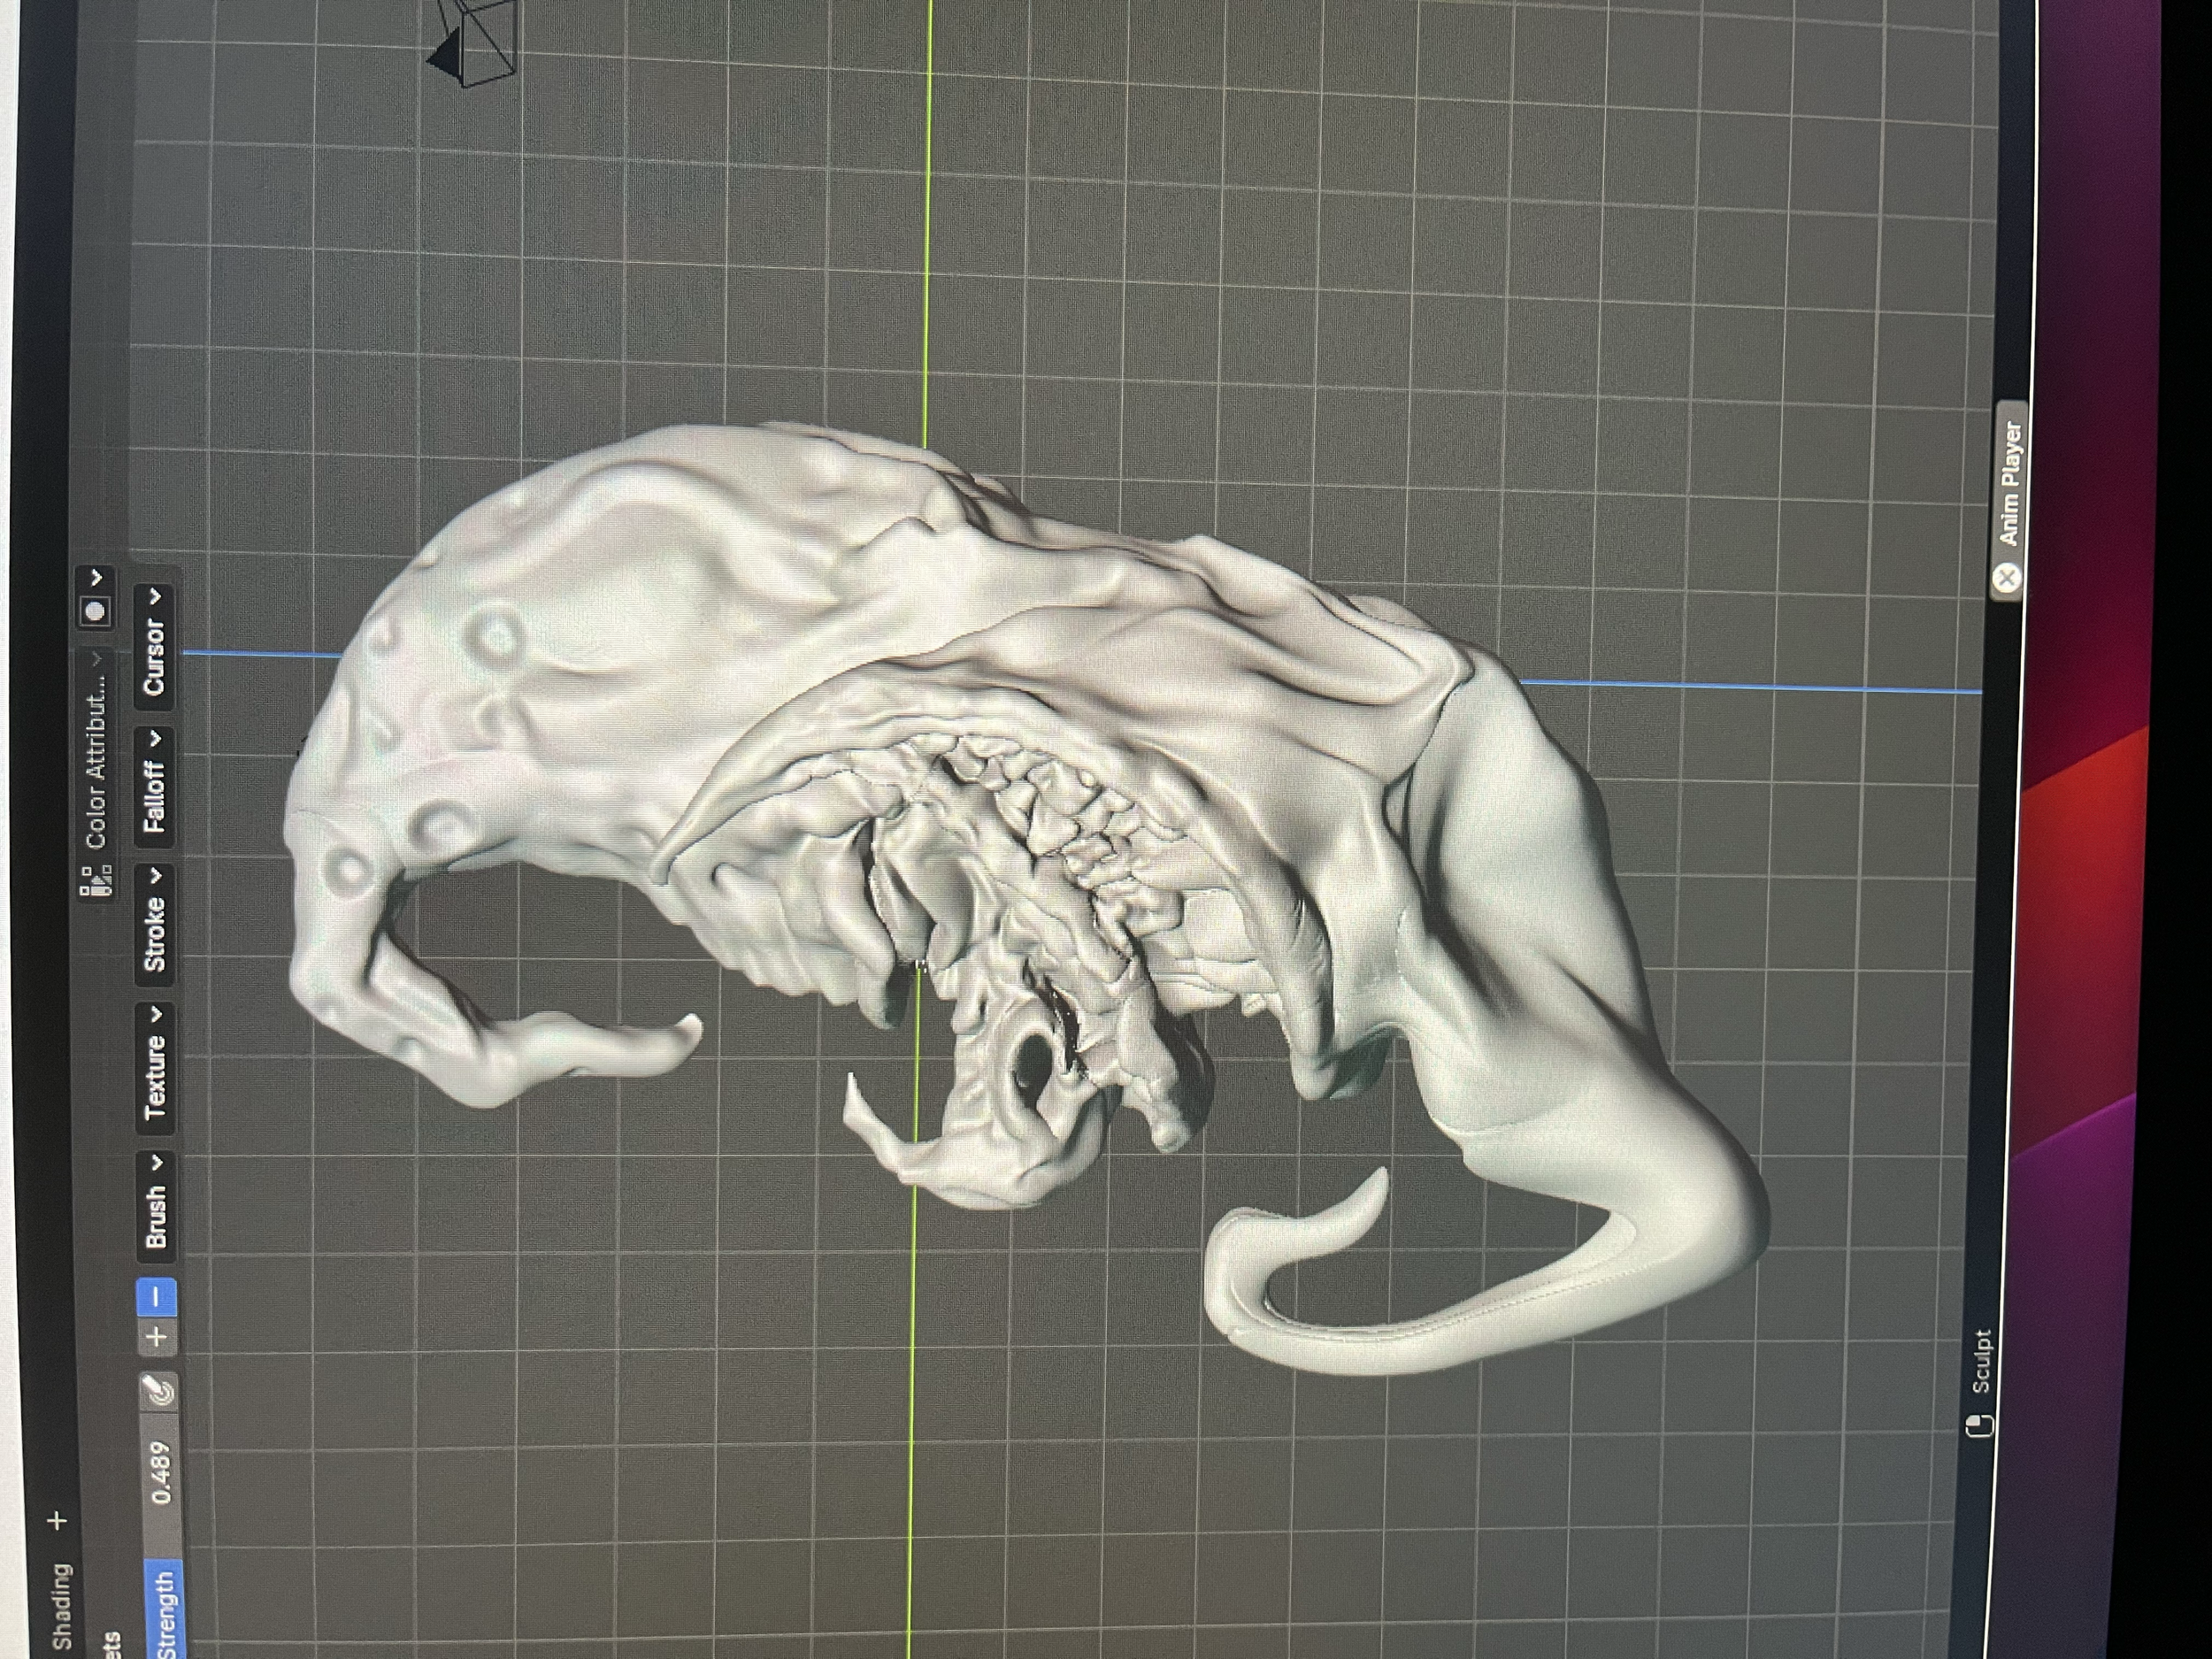Toggle strength pressure sensitivity icon
This screenshot has width=2212, height=1659.
pyautogui.click(x=158, y=1391)
